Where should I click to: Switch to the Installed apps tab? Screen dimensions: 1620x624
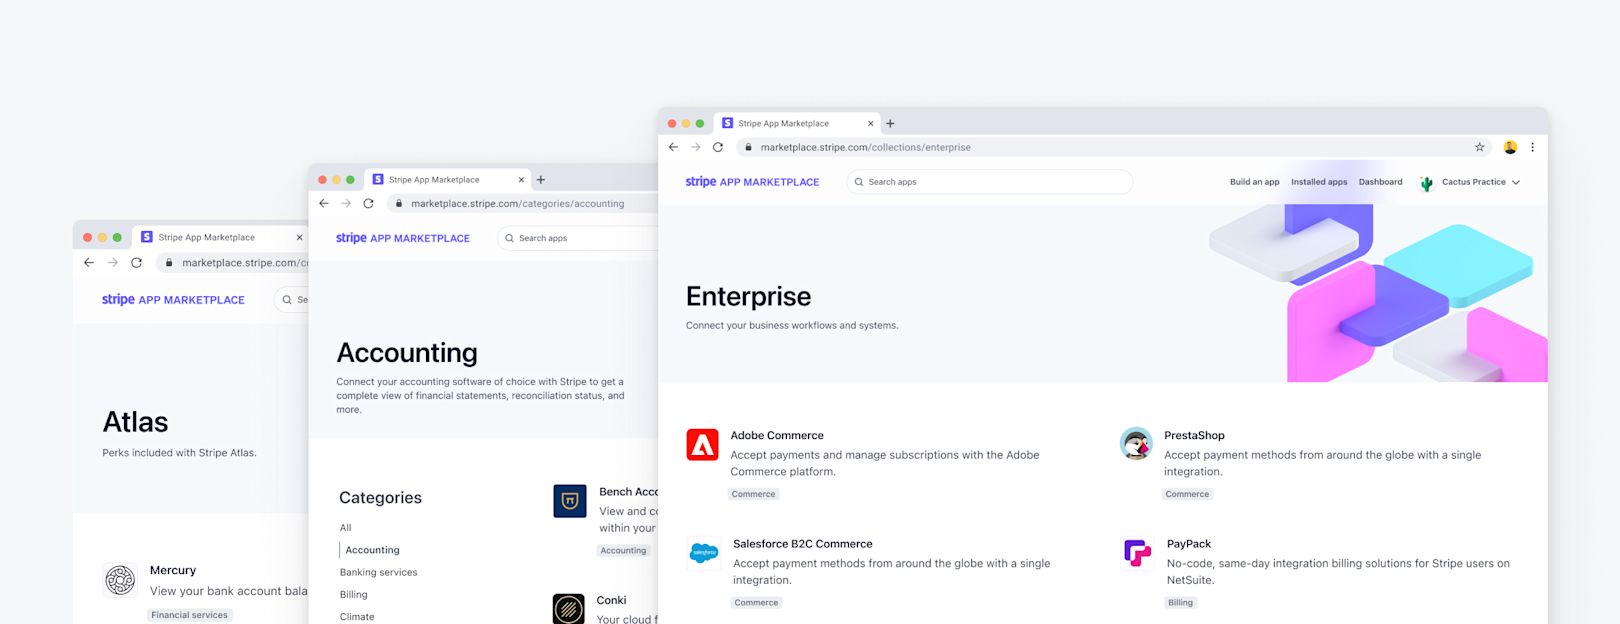[x=1318, y=182]
